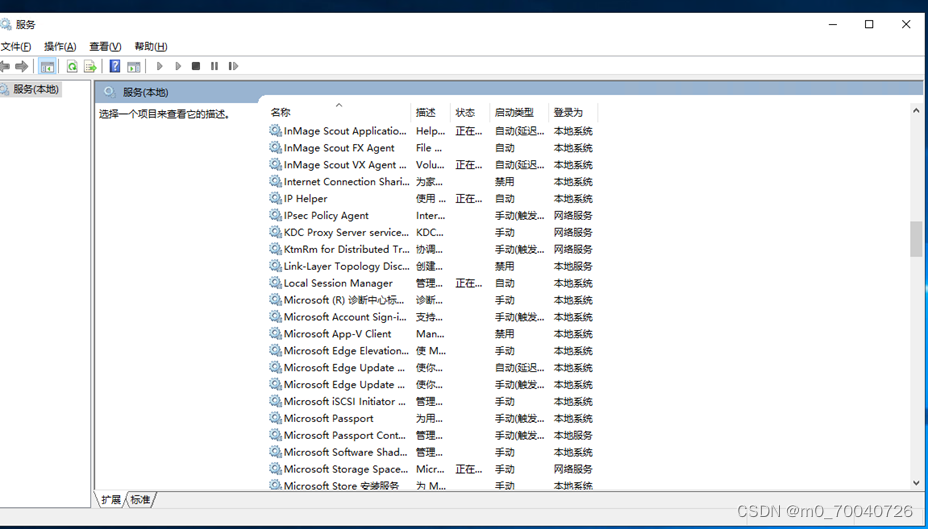The width and height of the screenshot is (928, 529).
Task: Open the help toolbar icon
Action: click(x=115, y=66)
